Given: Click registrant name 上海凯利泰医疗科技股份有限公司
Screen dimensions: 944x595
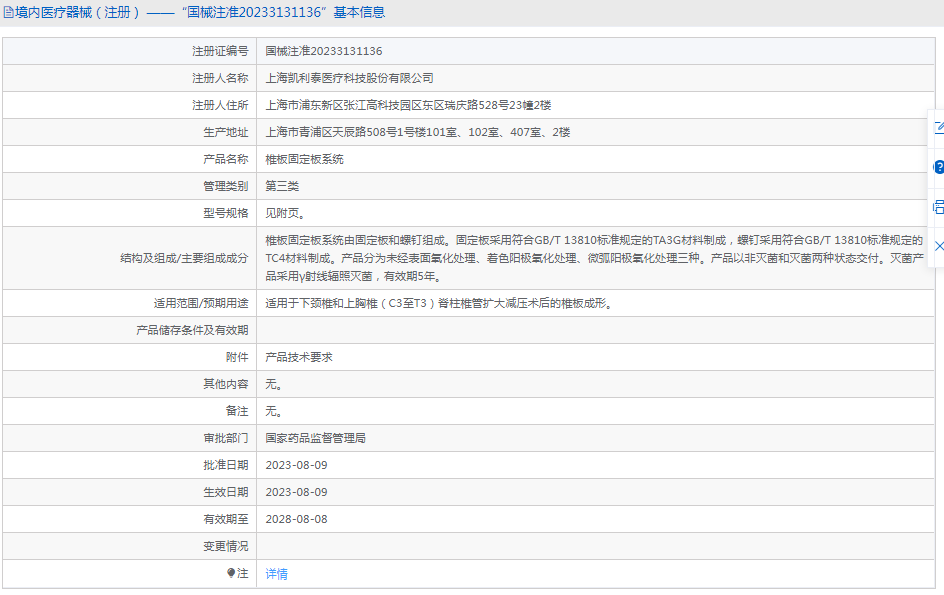Looking at the screenshot, I should 350,78.
